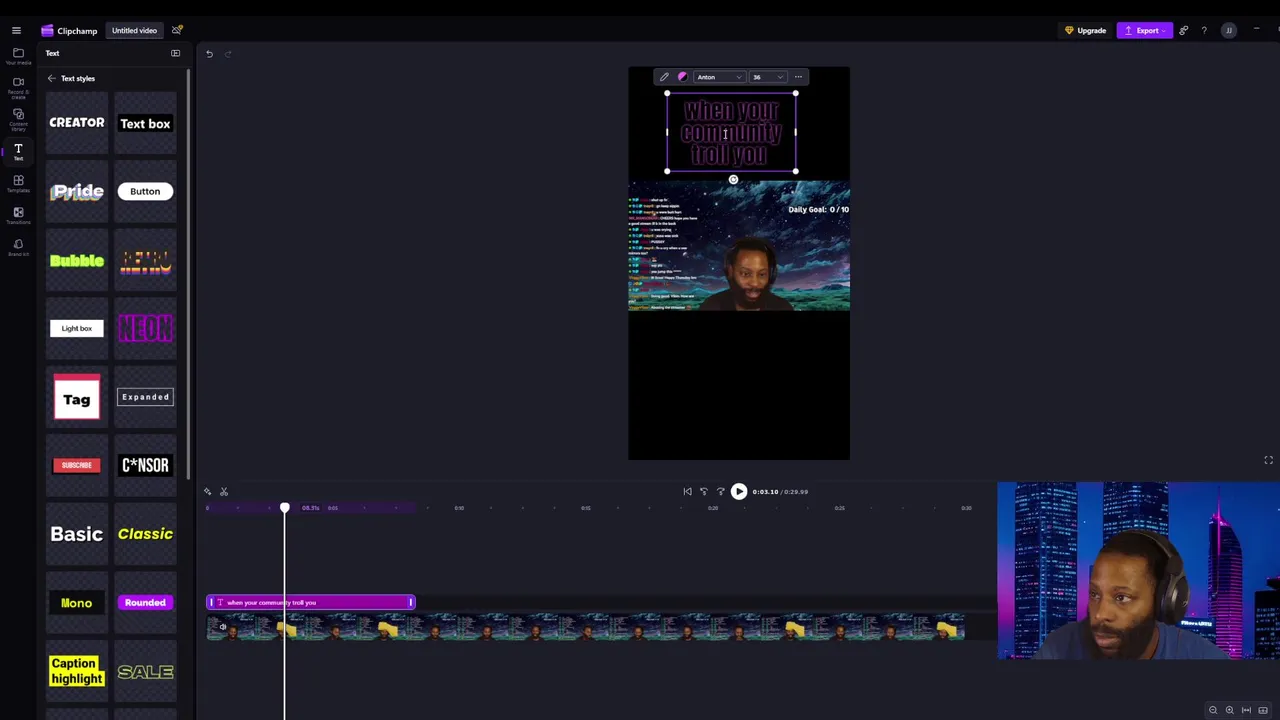Click the auto-compose sparkle tool in timeline
Image resolution: width=1280 pixels, height=720 pixels.
[x=207, y=492]
